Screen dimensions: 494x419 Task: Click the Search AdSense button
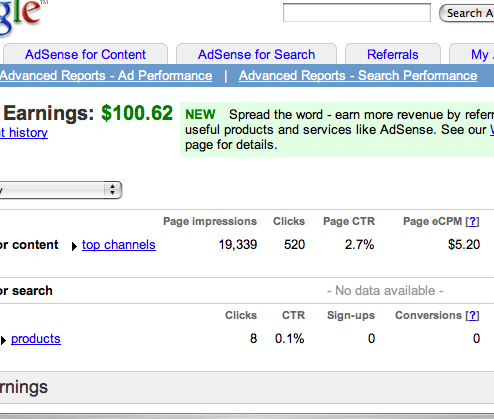tap(467, 13)
